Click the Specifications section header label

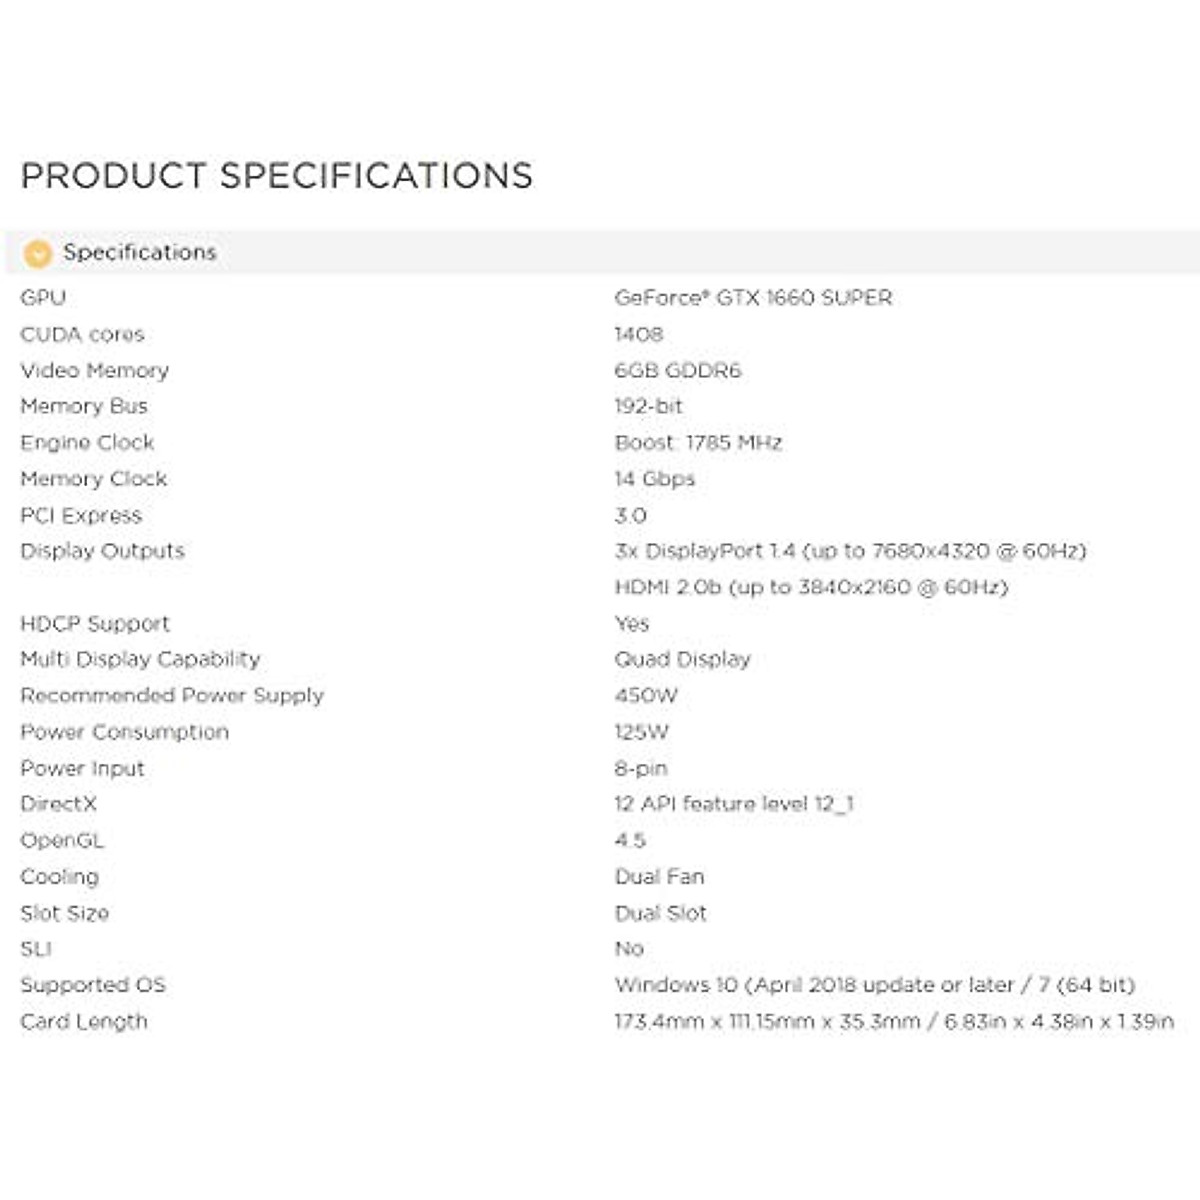click(x=139, y=253)
